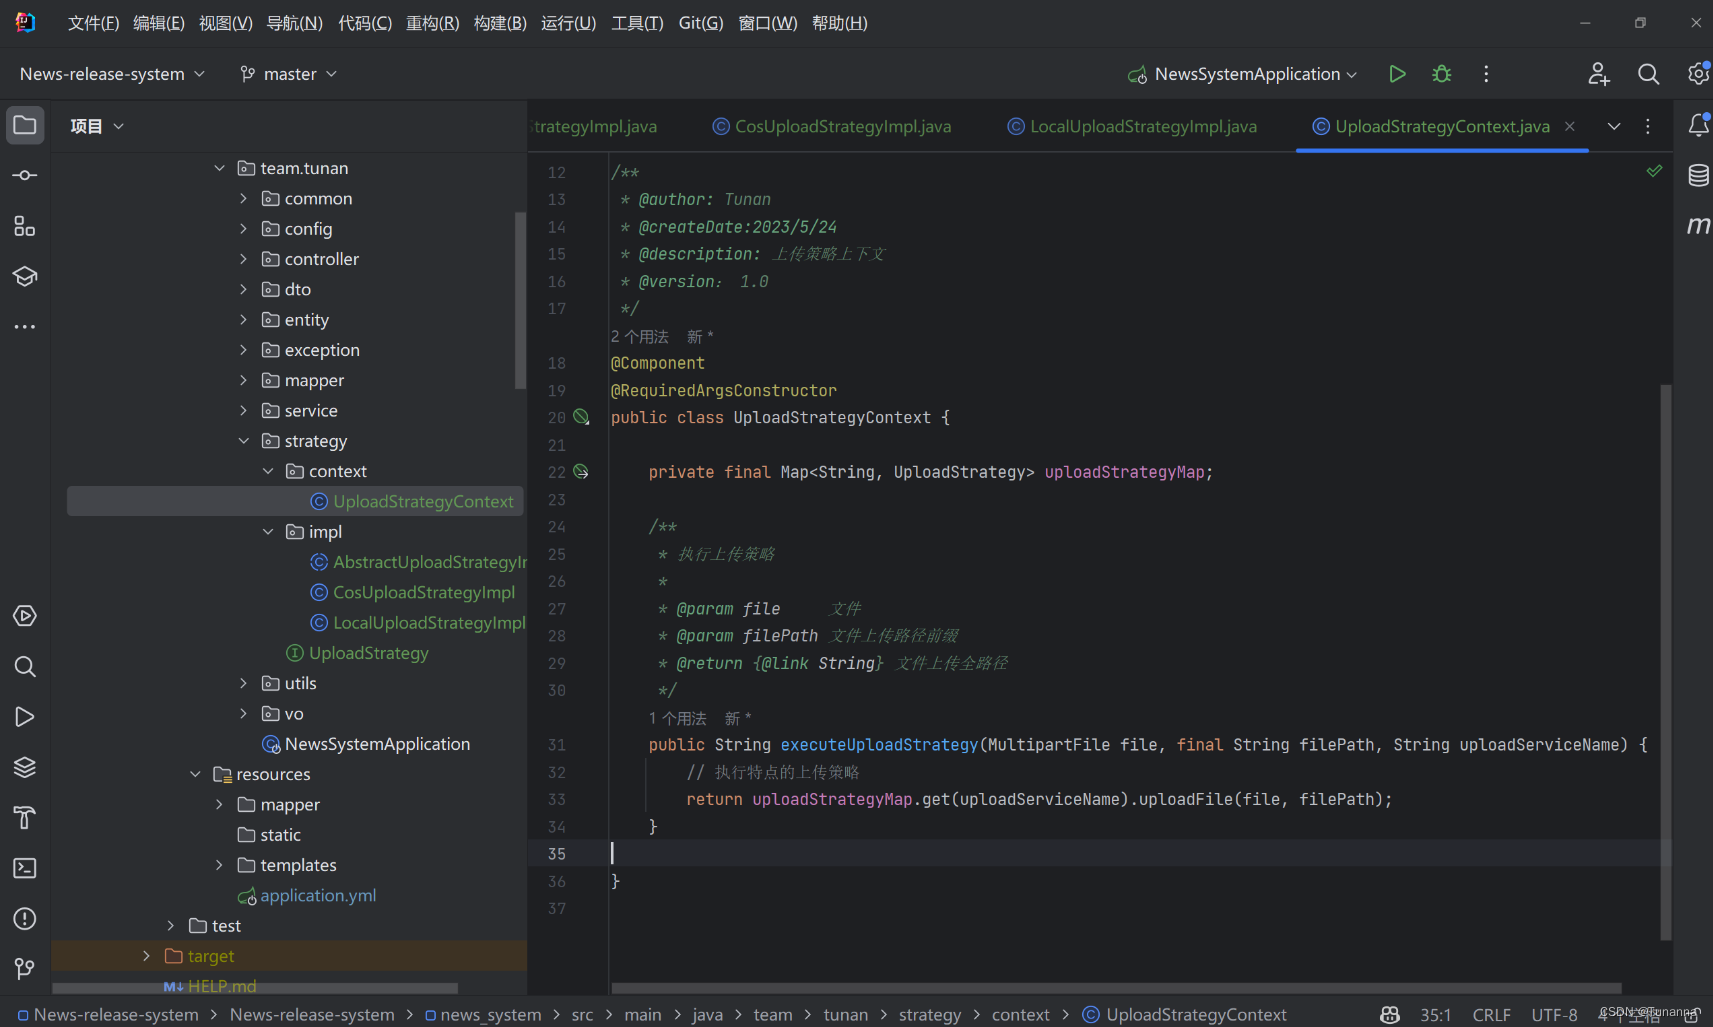
Task: Click the strategy breadcrumb at bottom
Action: (x=929, y=1014)
